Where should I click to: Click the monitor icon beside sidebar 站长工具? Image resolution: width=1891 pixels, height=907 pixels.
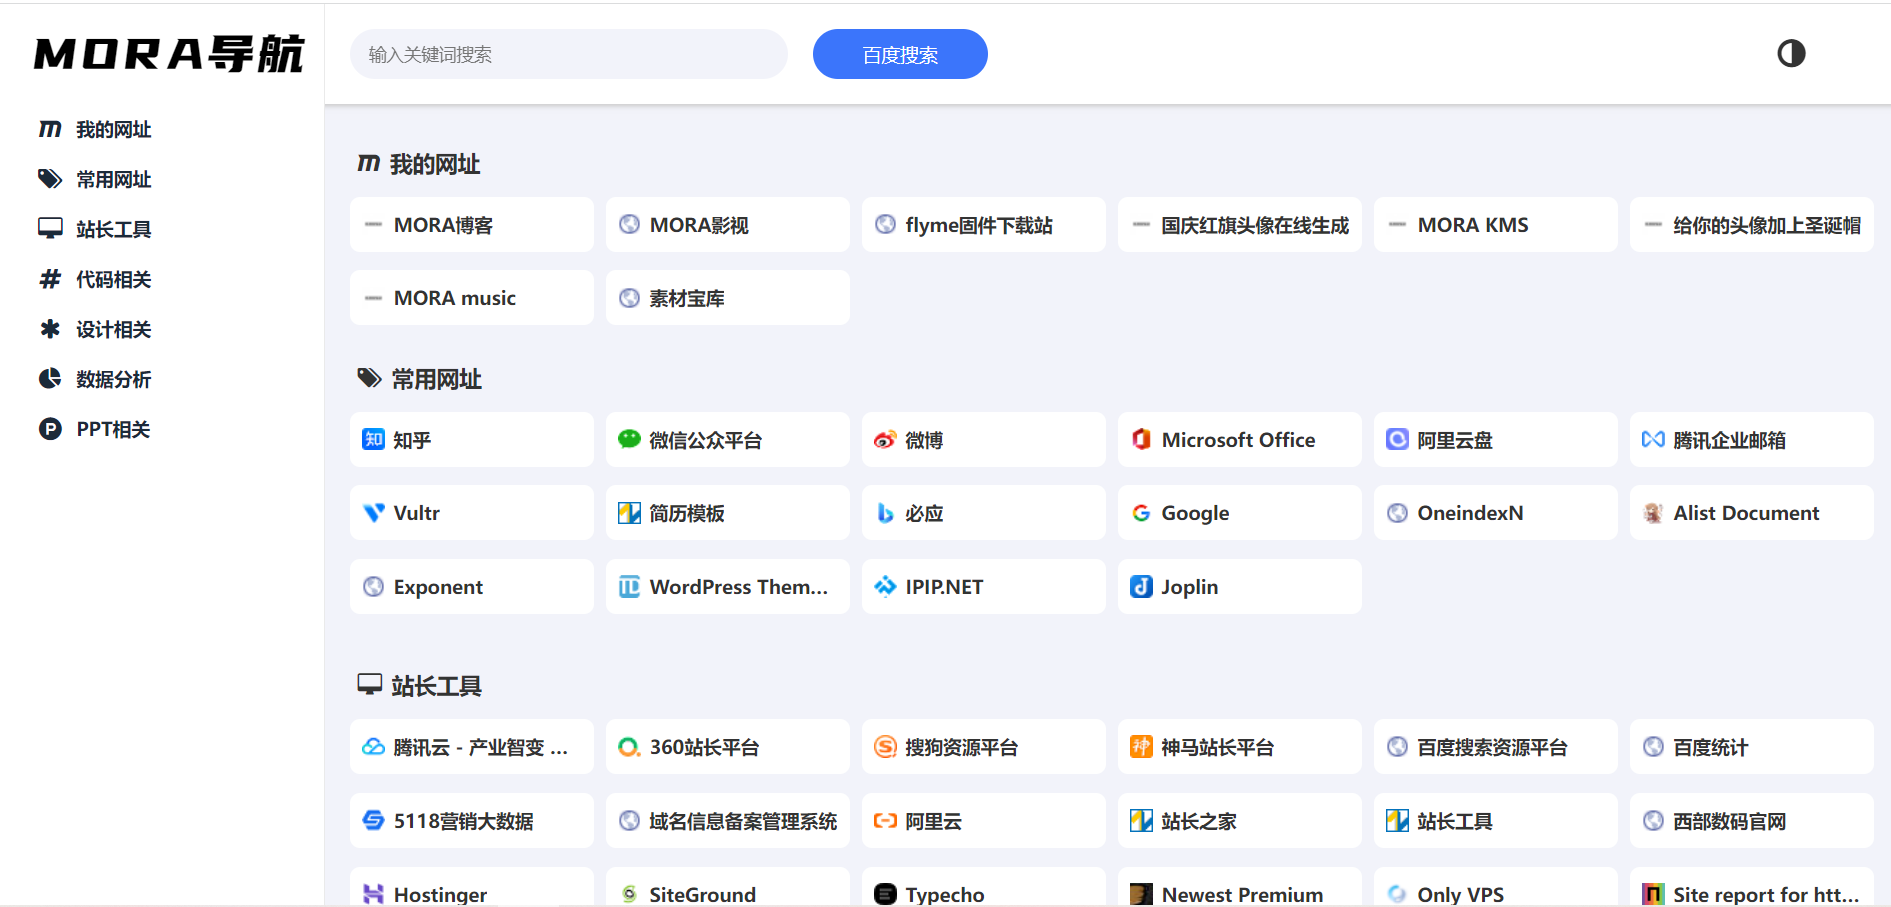(50, 229)
